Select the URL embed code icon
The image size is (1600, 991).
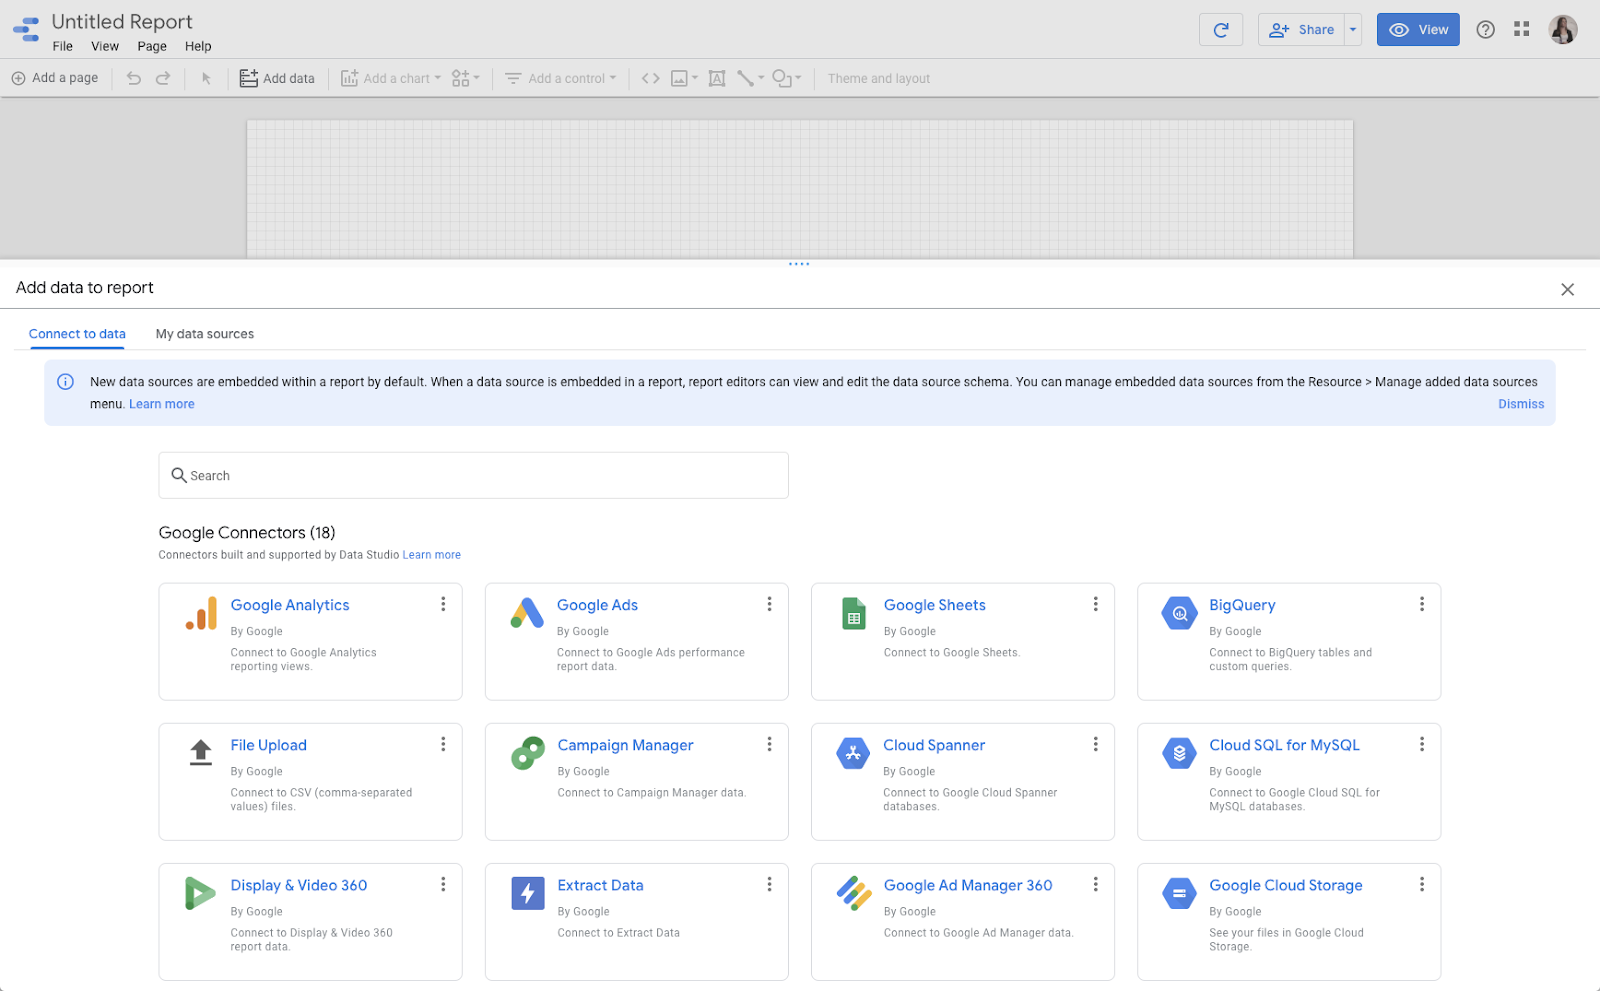(650, 78)
